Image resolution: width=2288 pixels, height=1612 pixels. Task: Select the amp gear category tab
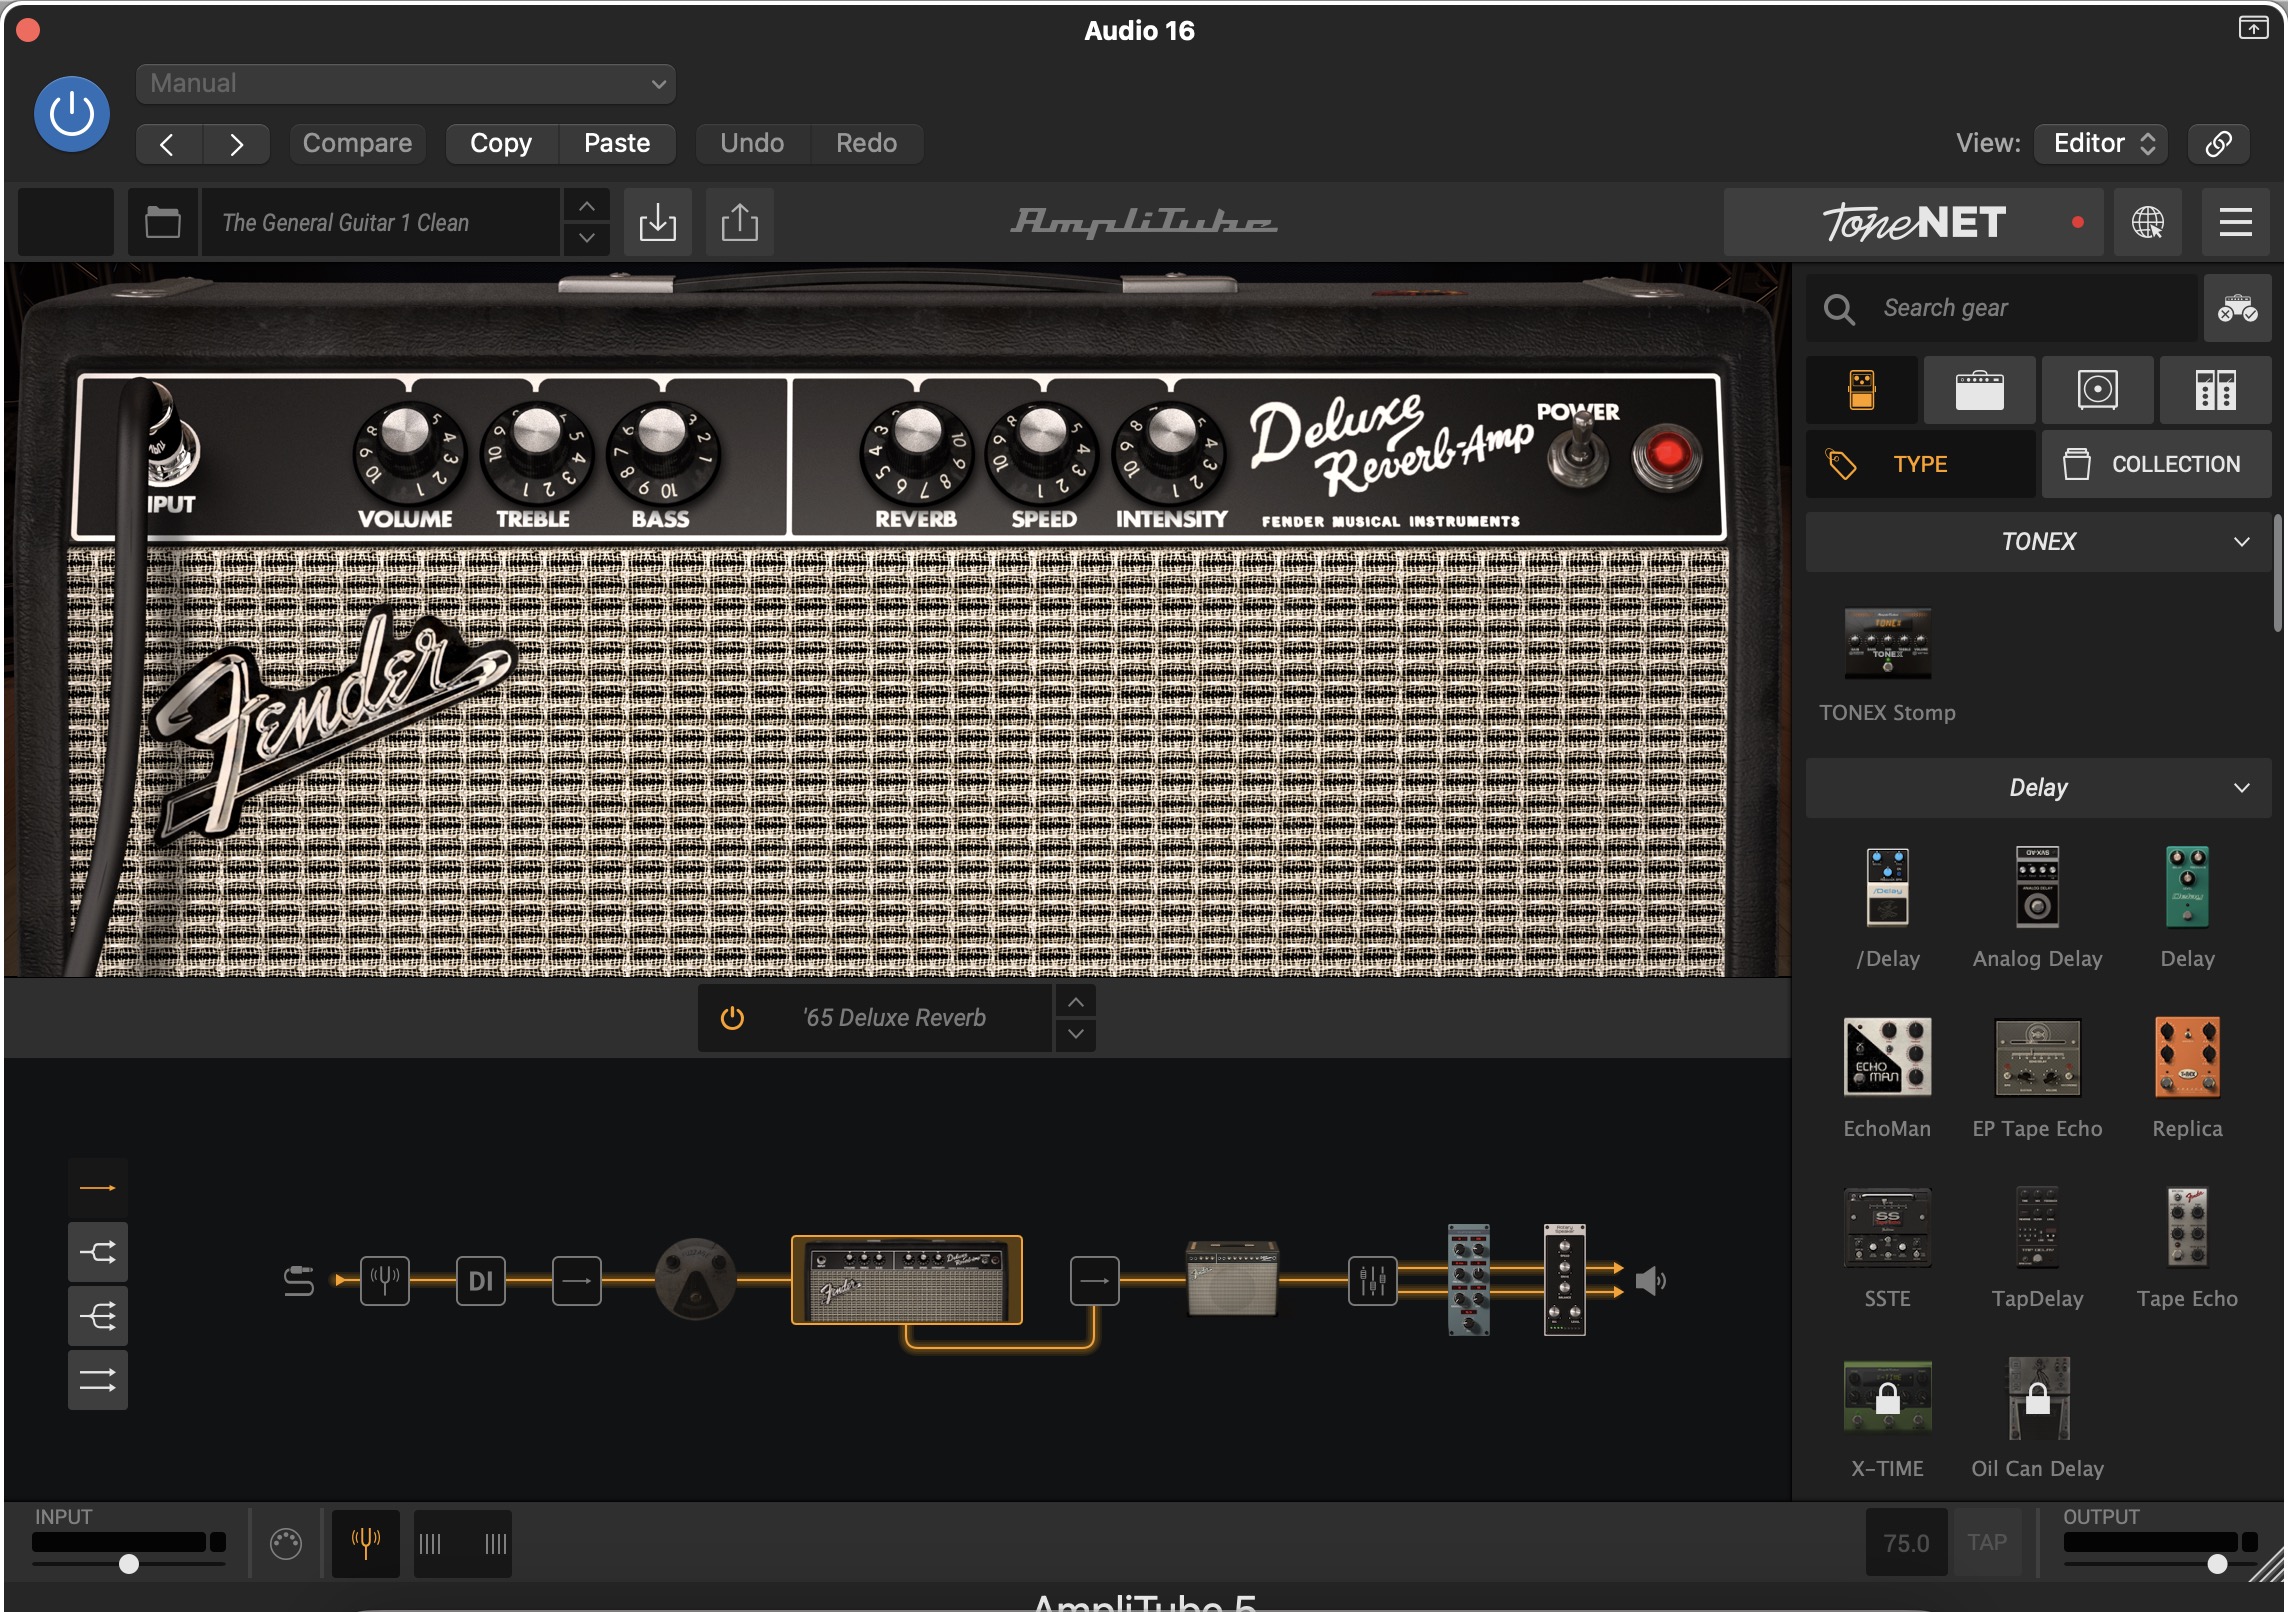click(x=1979, y=390)
